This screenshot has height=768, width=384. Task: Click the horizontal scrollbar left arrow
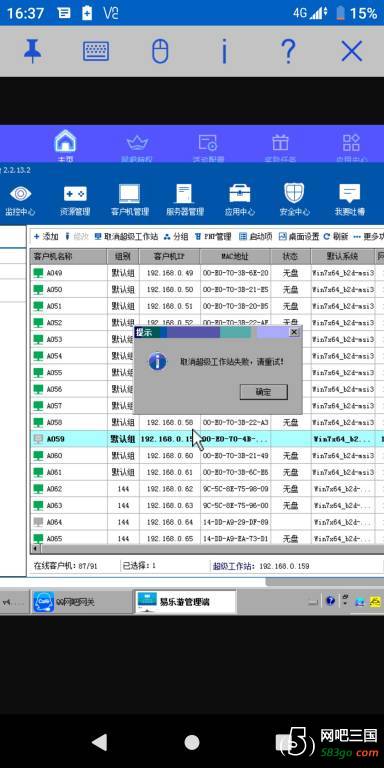[35, 549]
